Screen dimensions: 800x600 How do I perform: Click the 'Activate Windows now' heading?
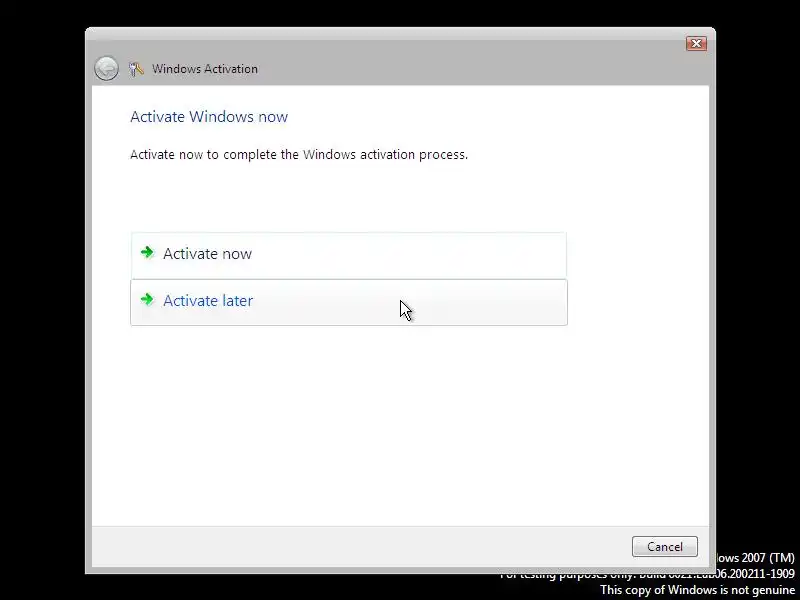coord(209,117)
